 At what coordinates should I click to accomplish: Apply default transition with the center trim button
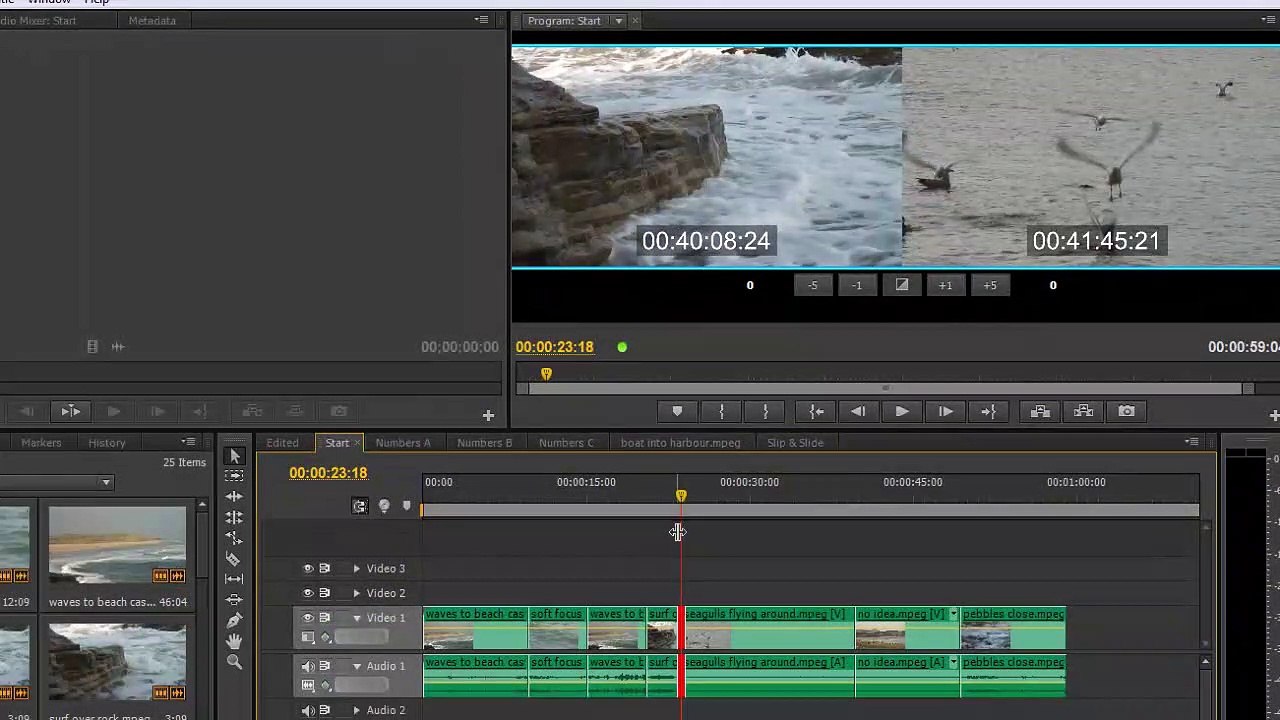click(901, 286)
